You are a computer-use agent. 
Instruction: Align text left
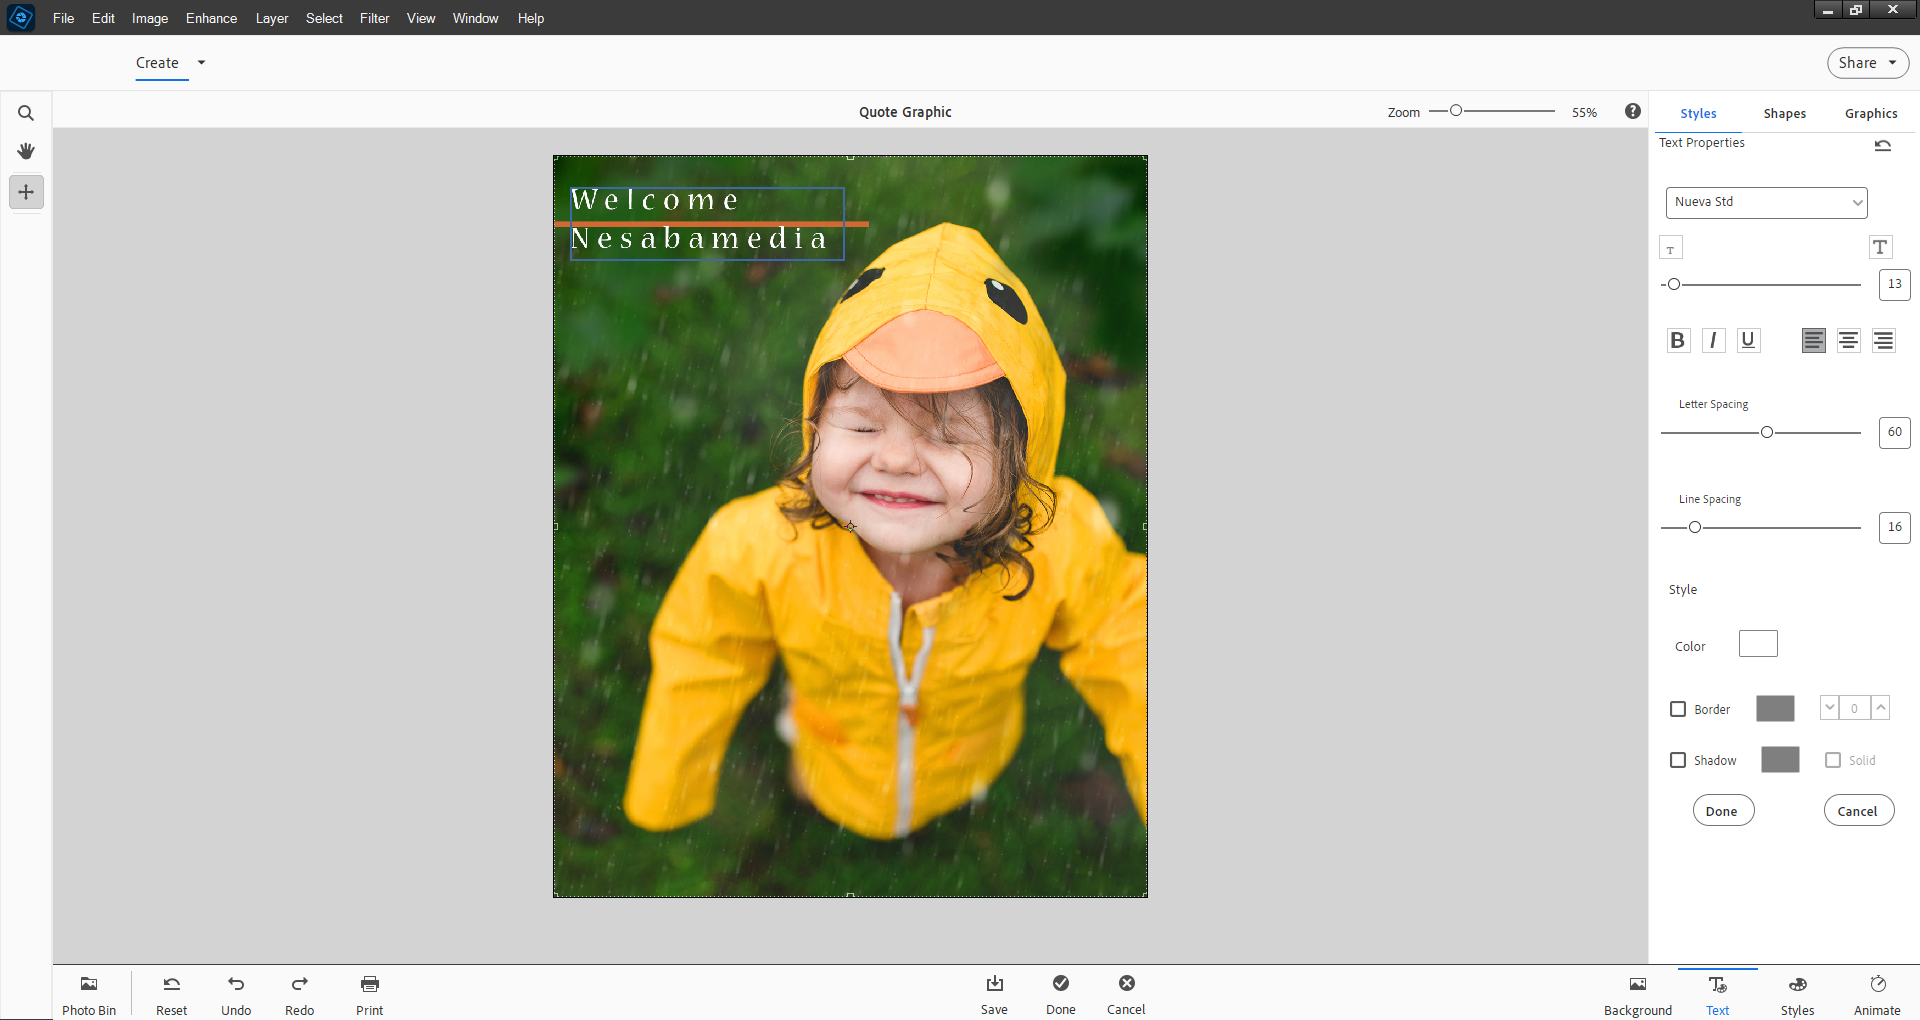(x=1814, y=340)
